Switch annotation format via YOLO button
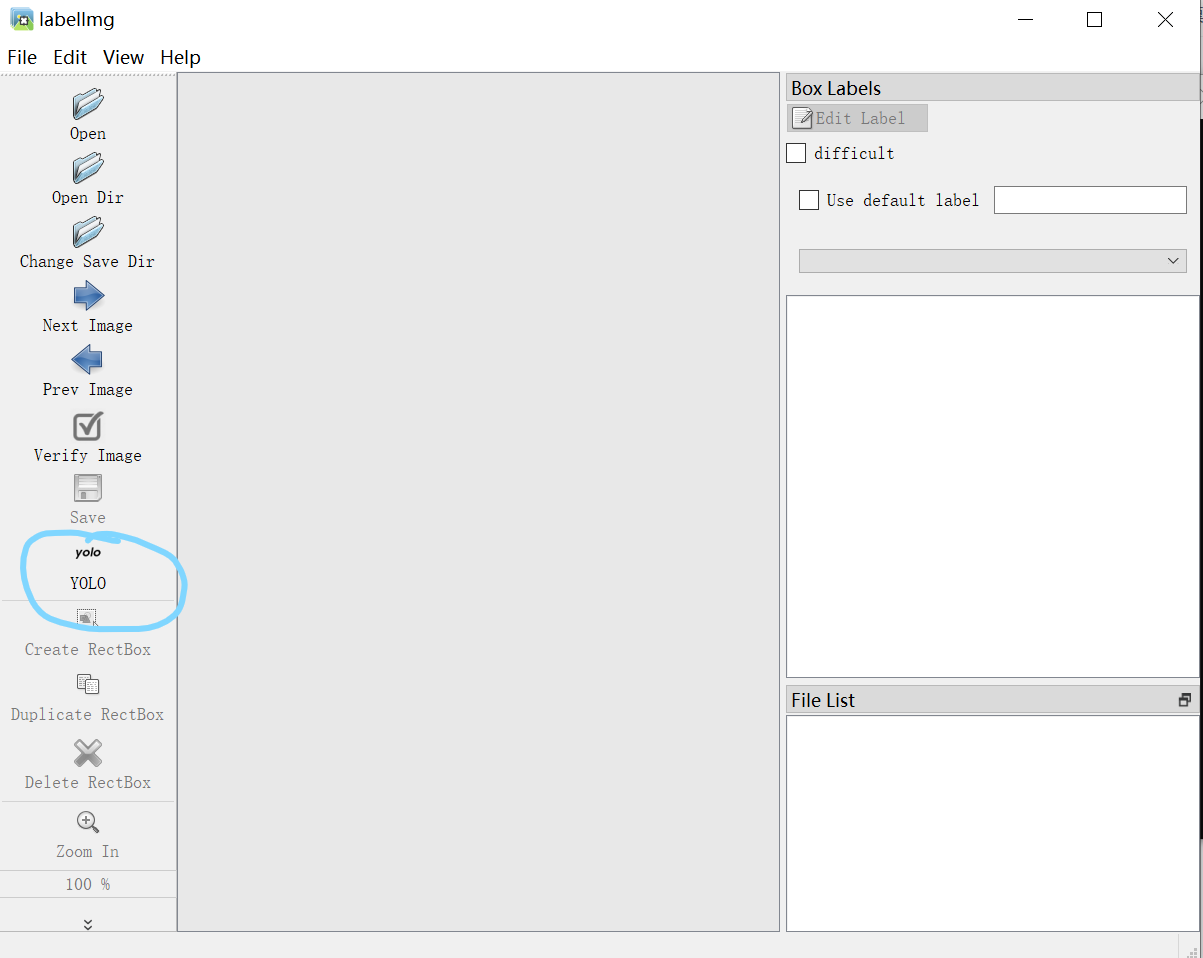This screenshot has width=1203, height=958. (88, 568)
